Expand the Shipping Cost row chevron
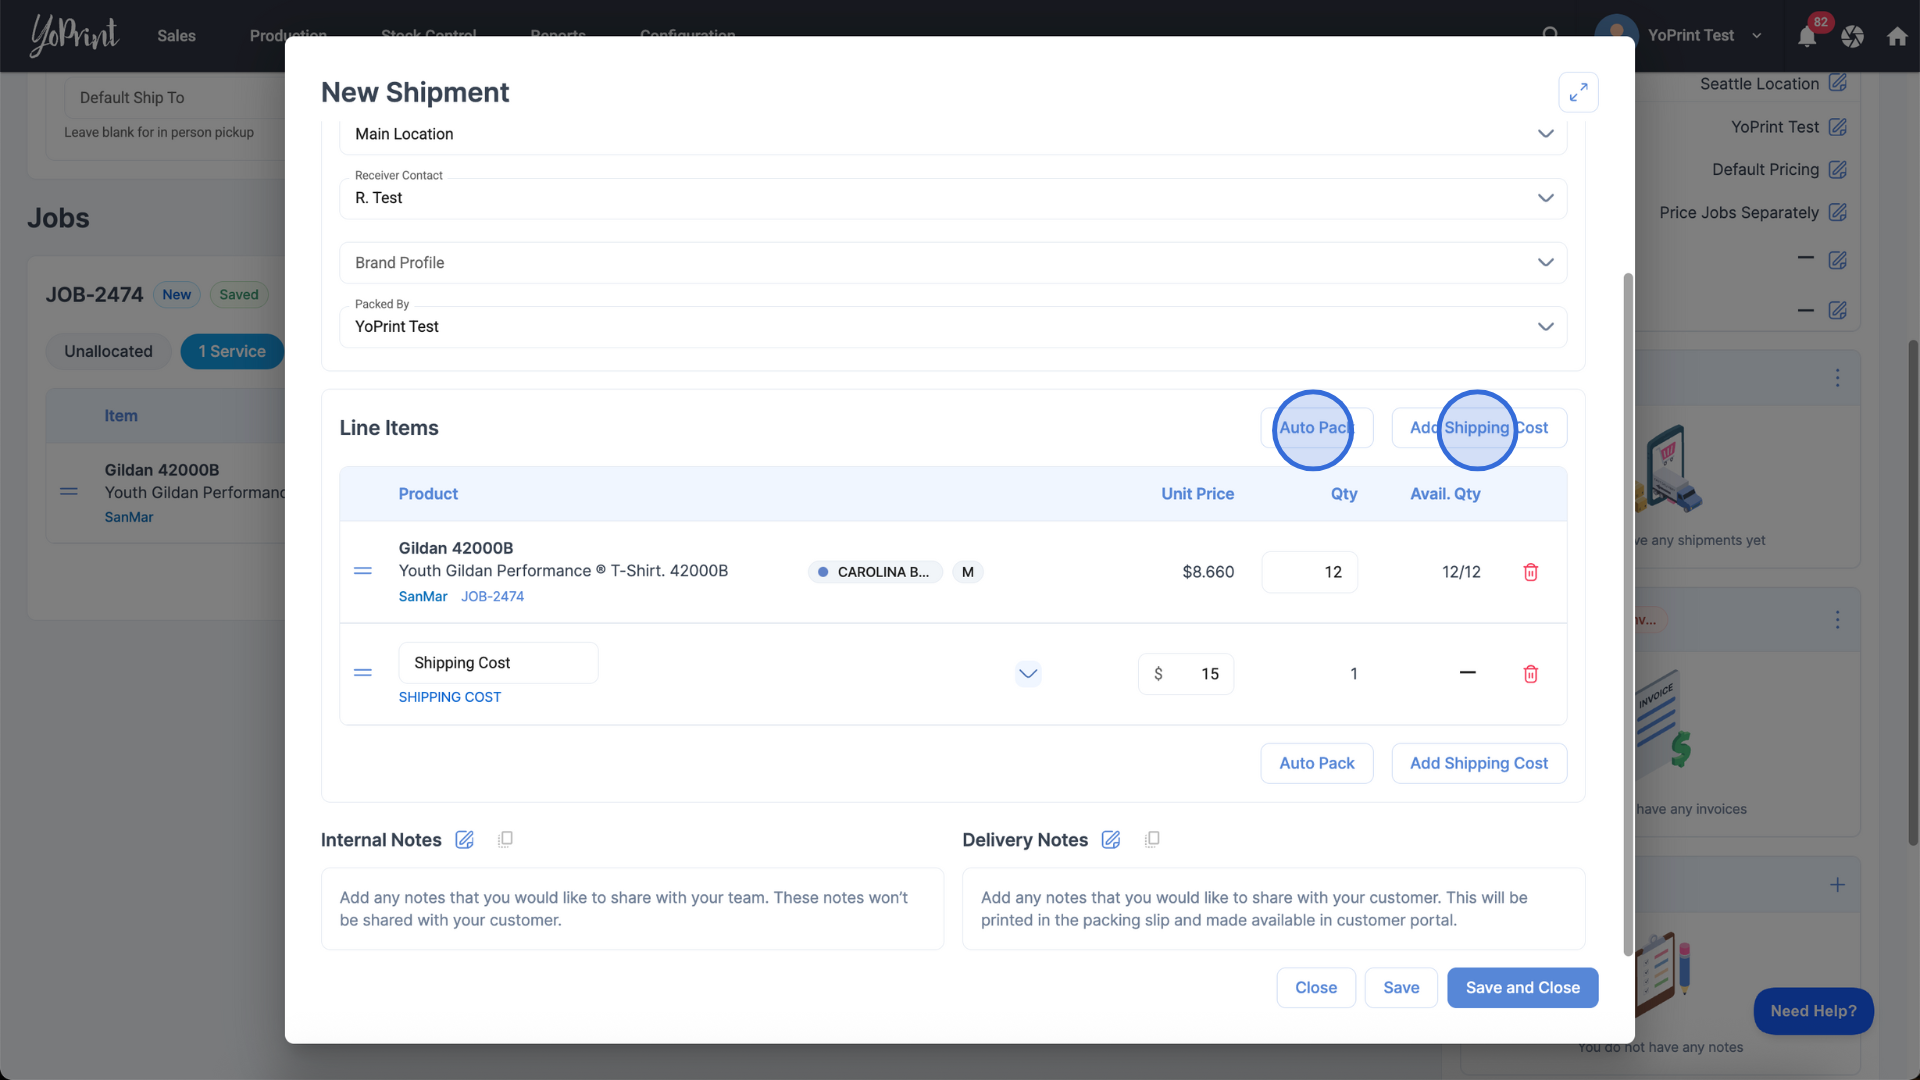Image resolution: width=1920 pixels, height=1080 pixels. click(x=1027, y=674)
